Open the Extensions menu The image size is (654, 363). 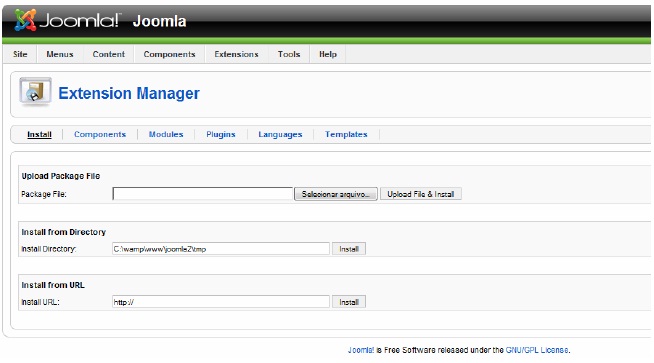(x=236, y=54)
